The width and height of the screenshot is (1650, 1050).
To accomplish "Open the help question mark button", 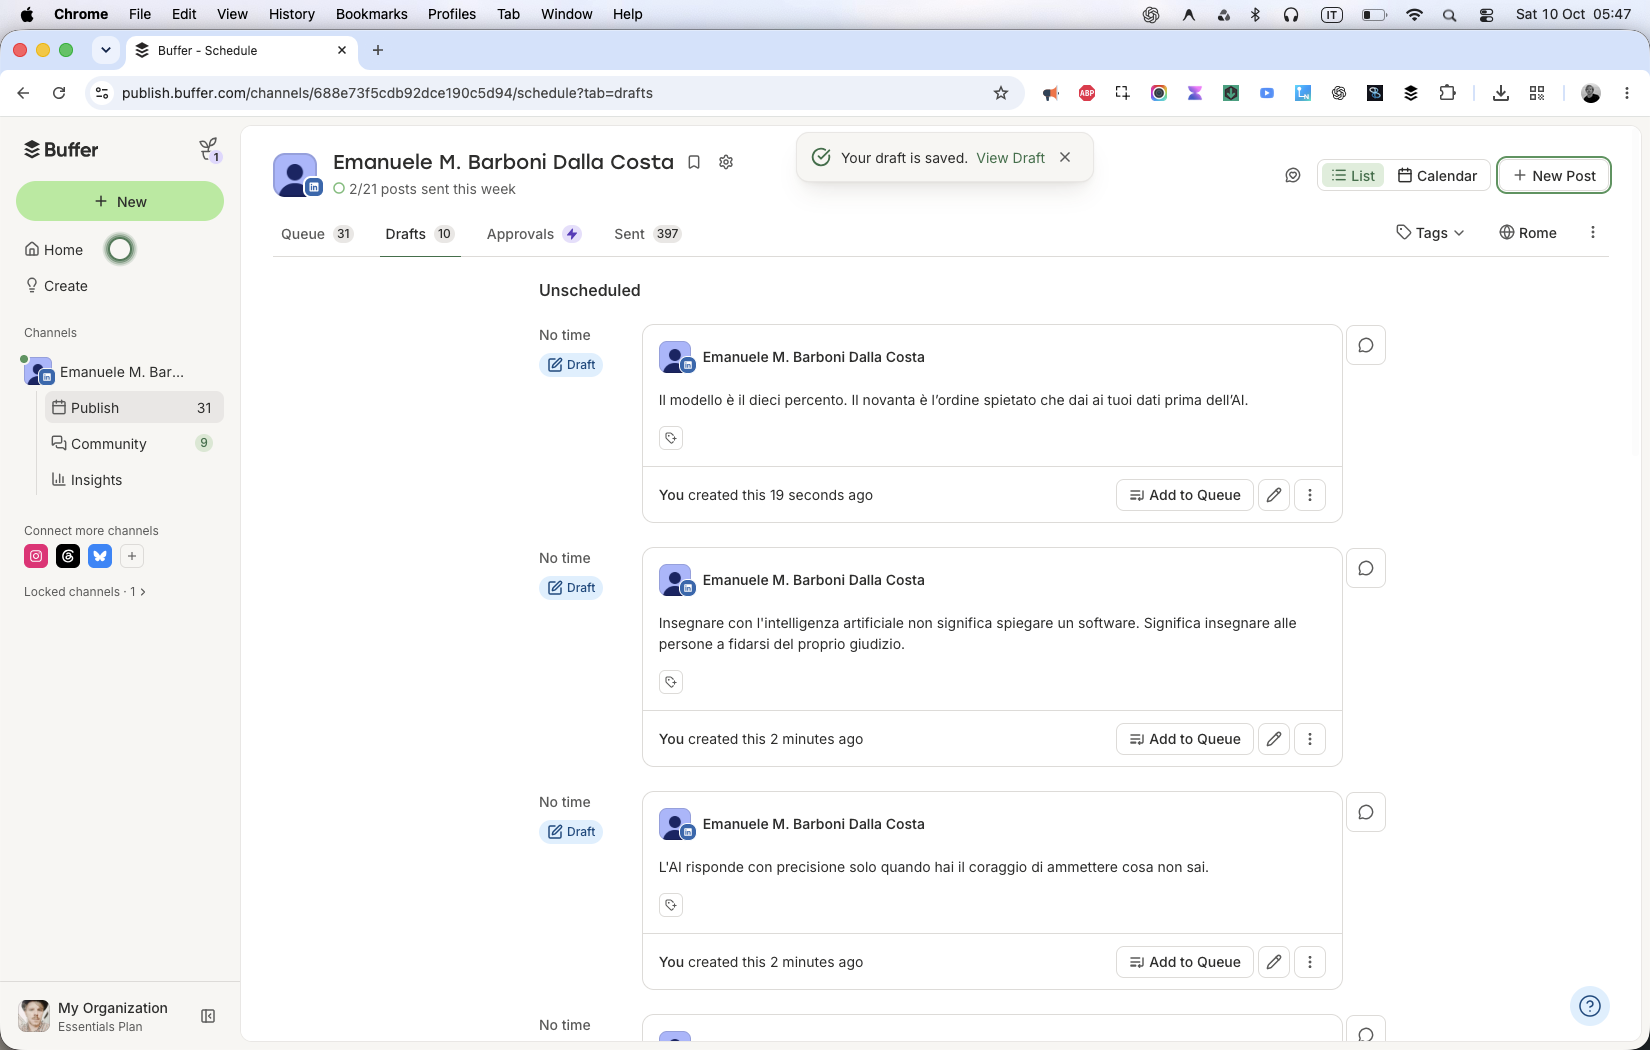I will 1590,1006.
